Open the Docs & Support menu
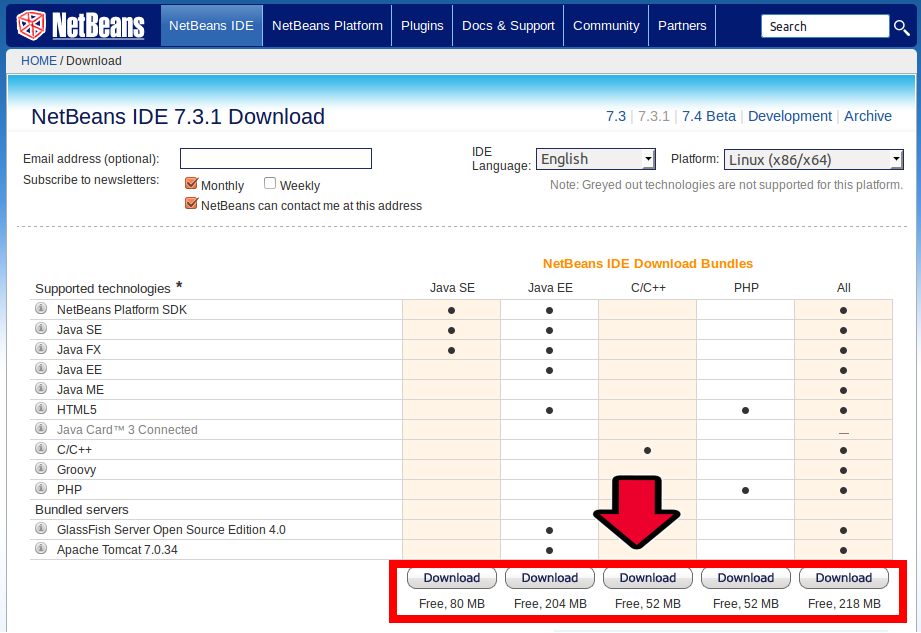921x633 pixels. point(507,25)
